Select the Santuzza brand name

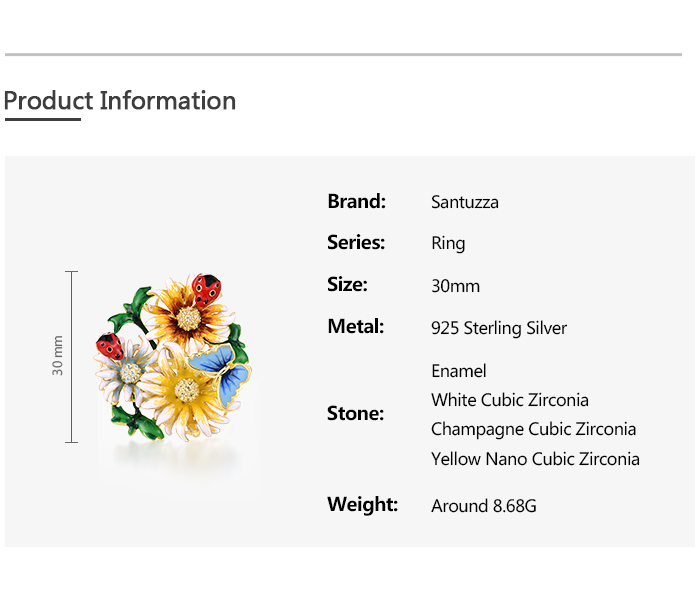click(465, 202)
